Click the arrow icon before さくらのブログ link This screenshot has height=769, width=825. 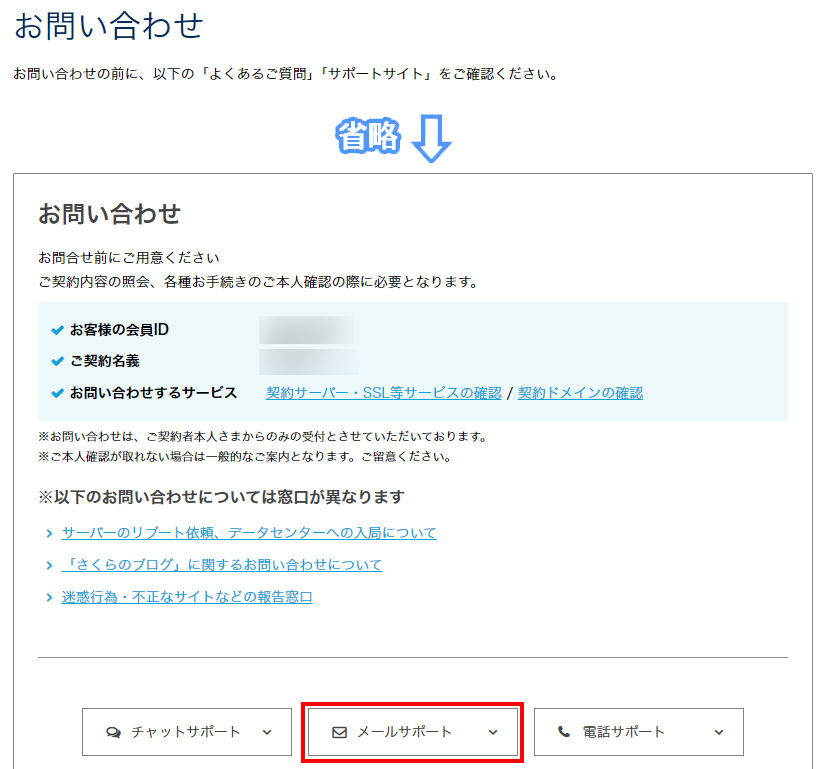point(49,565)
